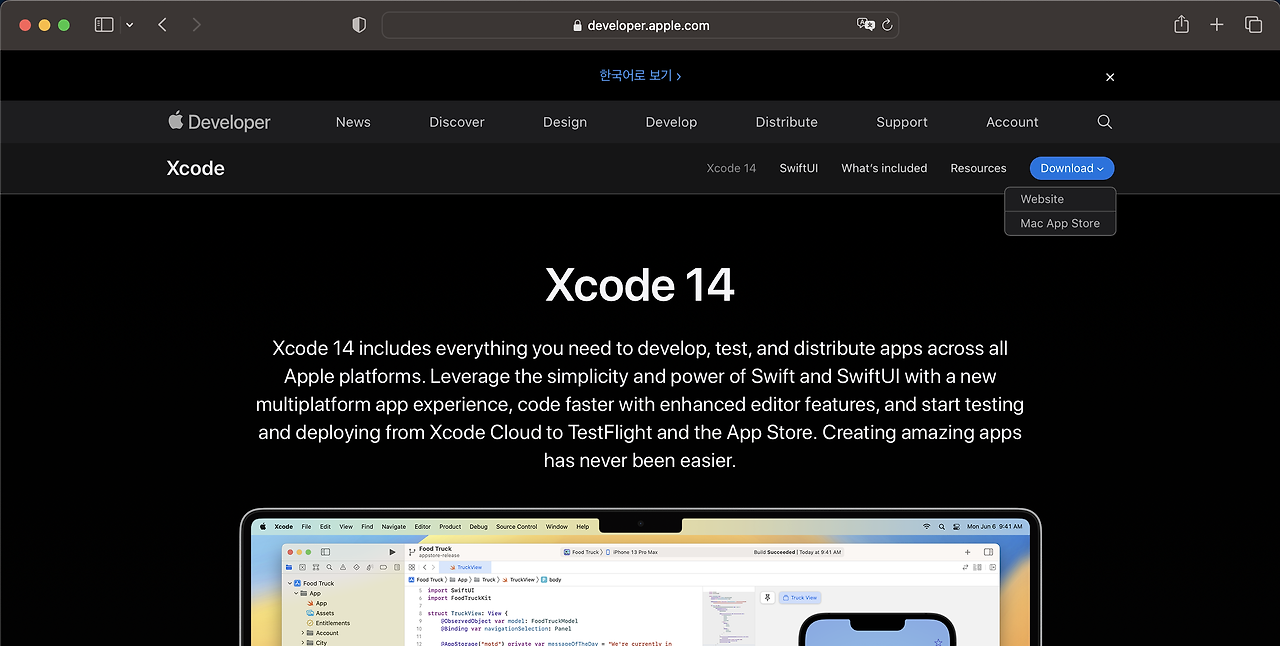Click Safari's privacy shield icon
1280x646 pixels.
[x=358, y=24]
